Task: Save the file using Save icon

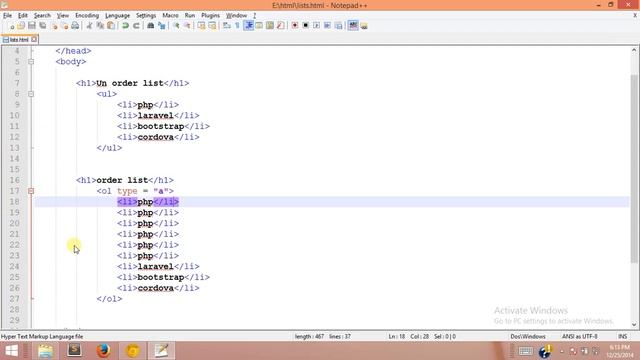Action: click(x=31, y=26)
